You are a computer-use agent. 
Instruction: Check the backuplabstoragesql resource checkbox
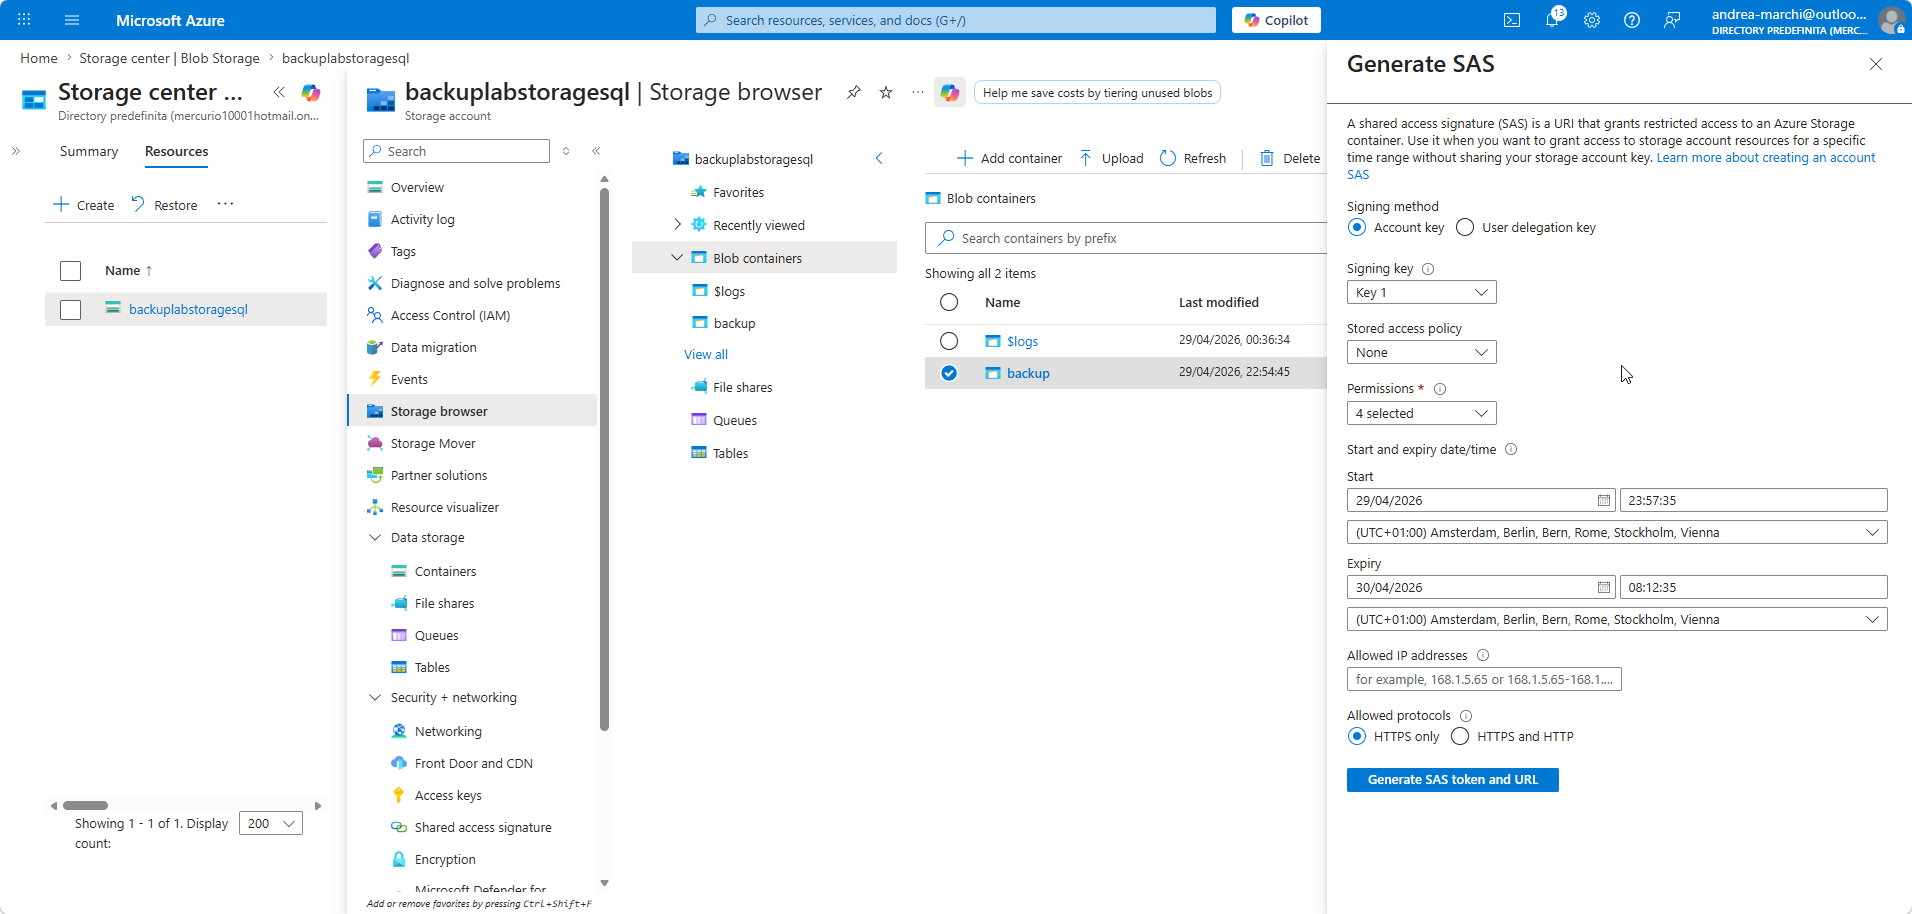pos(71,310)
